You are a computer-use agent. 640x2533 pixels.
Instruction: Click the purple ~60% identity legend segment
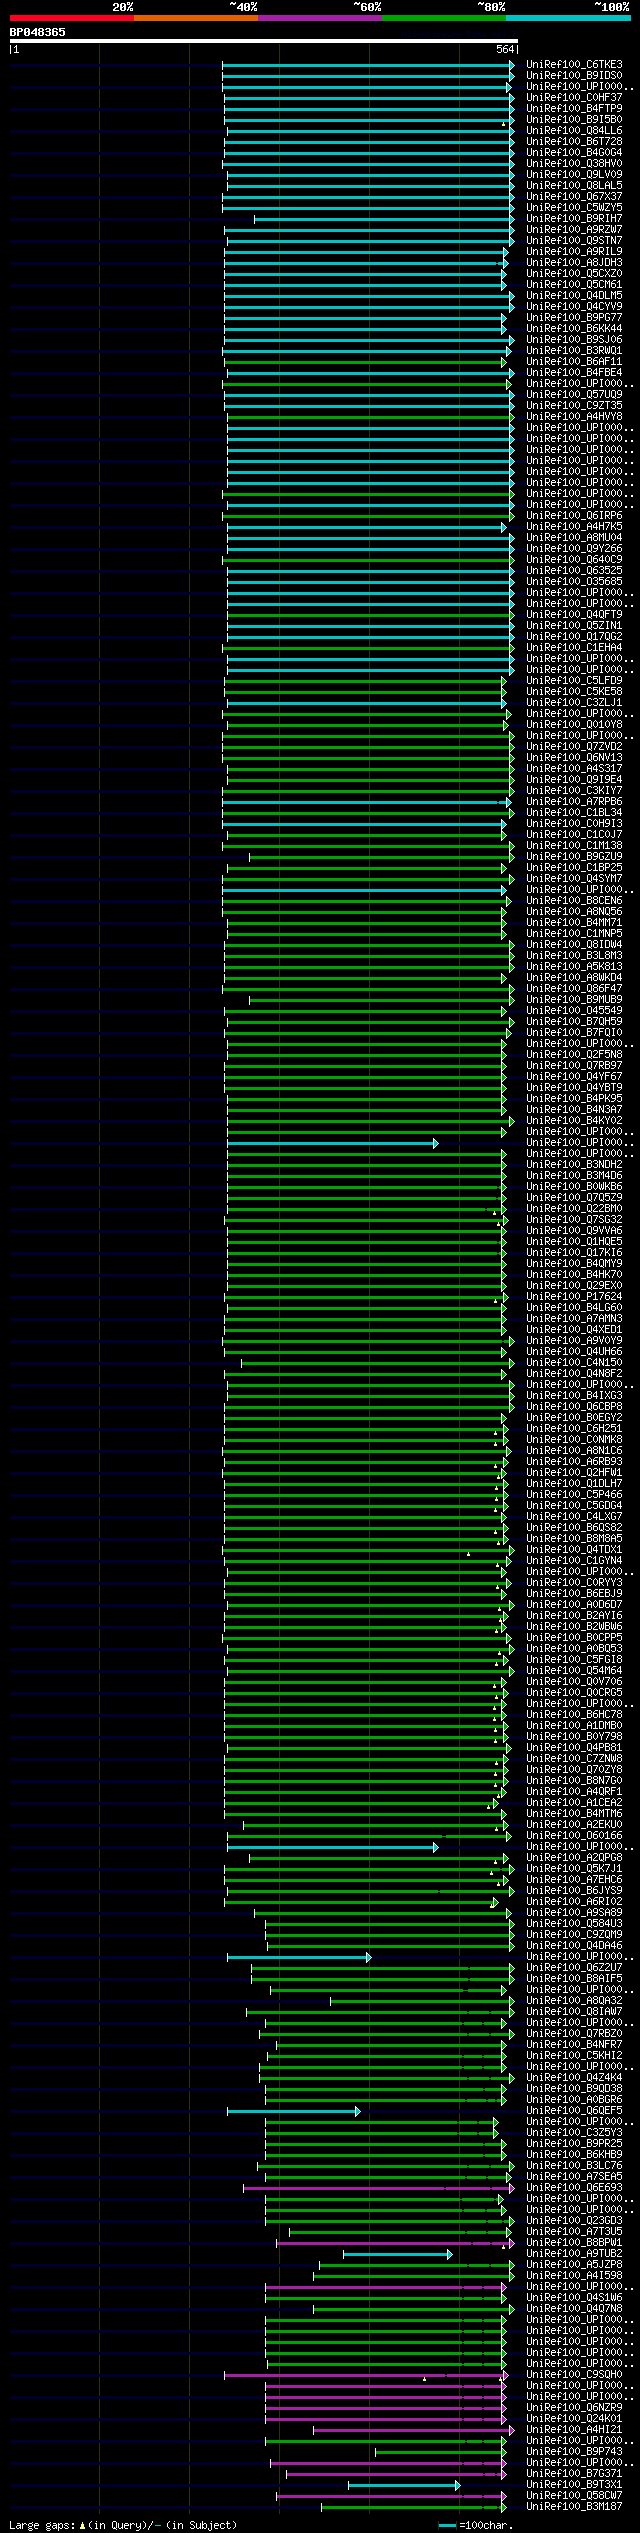(x=320, y=18)
